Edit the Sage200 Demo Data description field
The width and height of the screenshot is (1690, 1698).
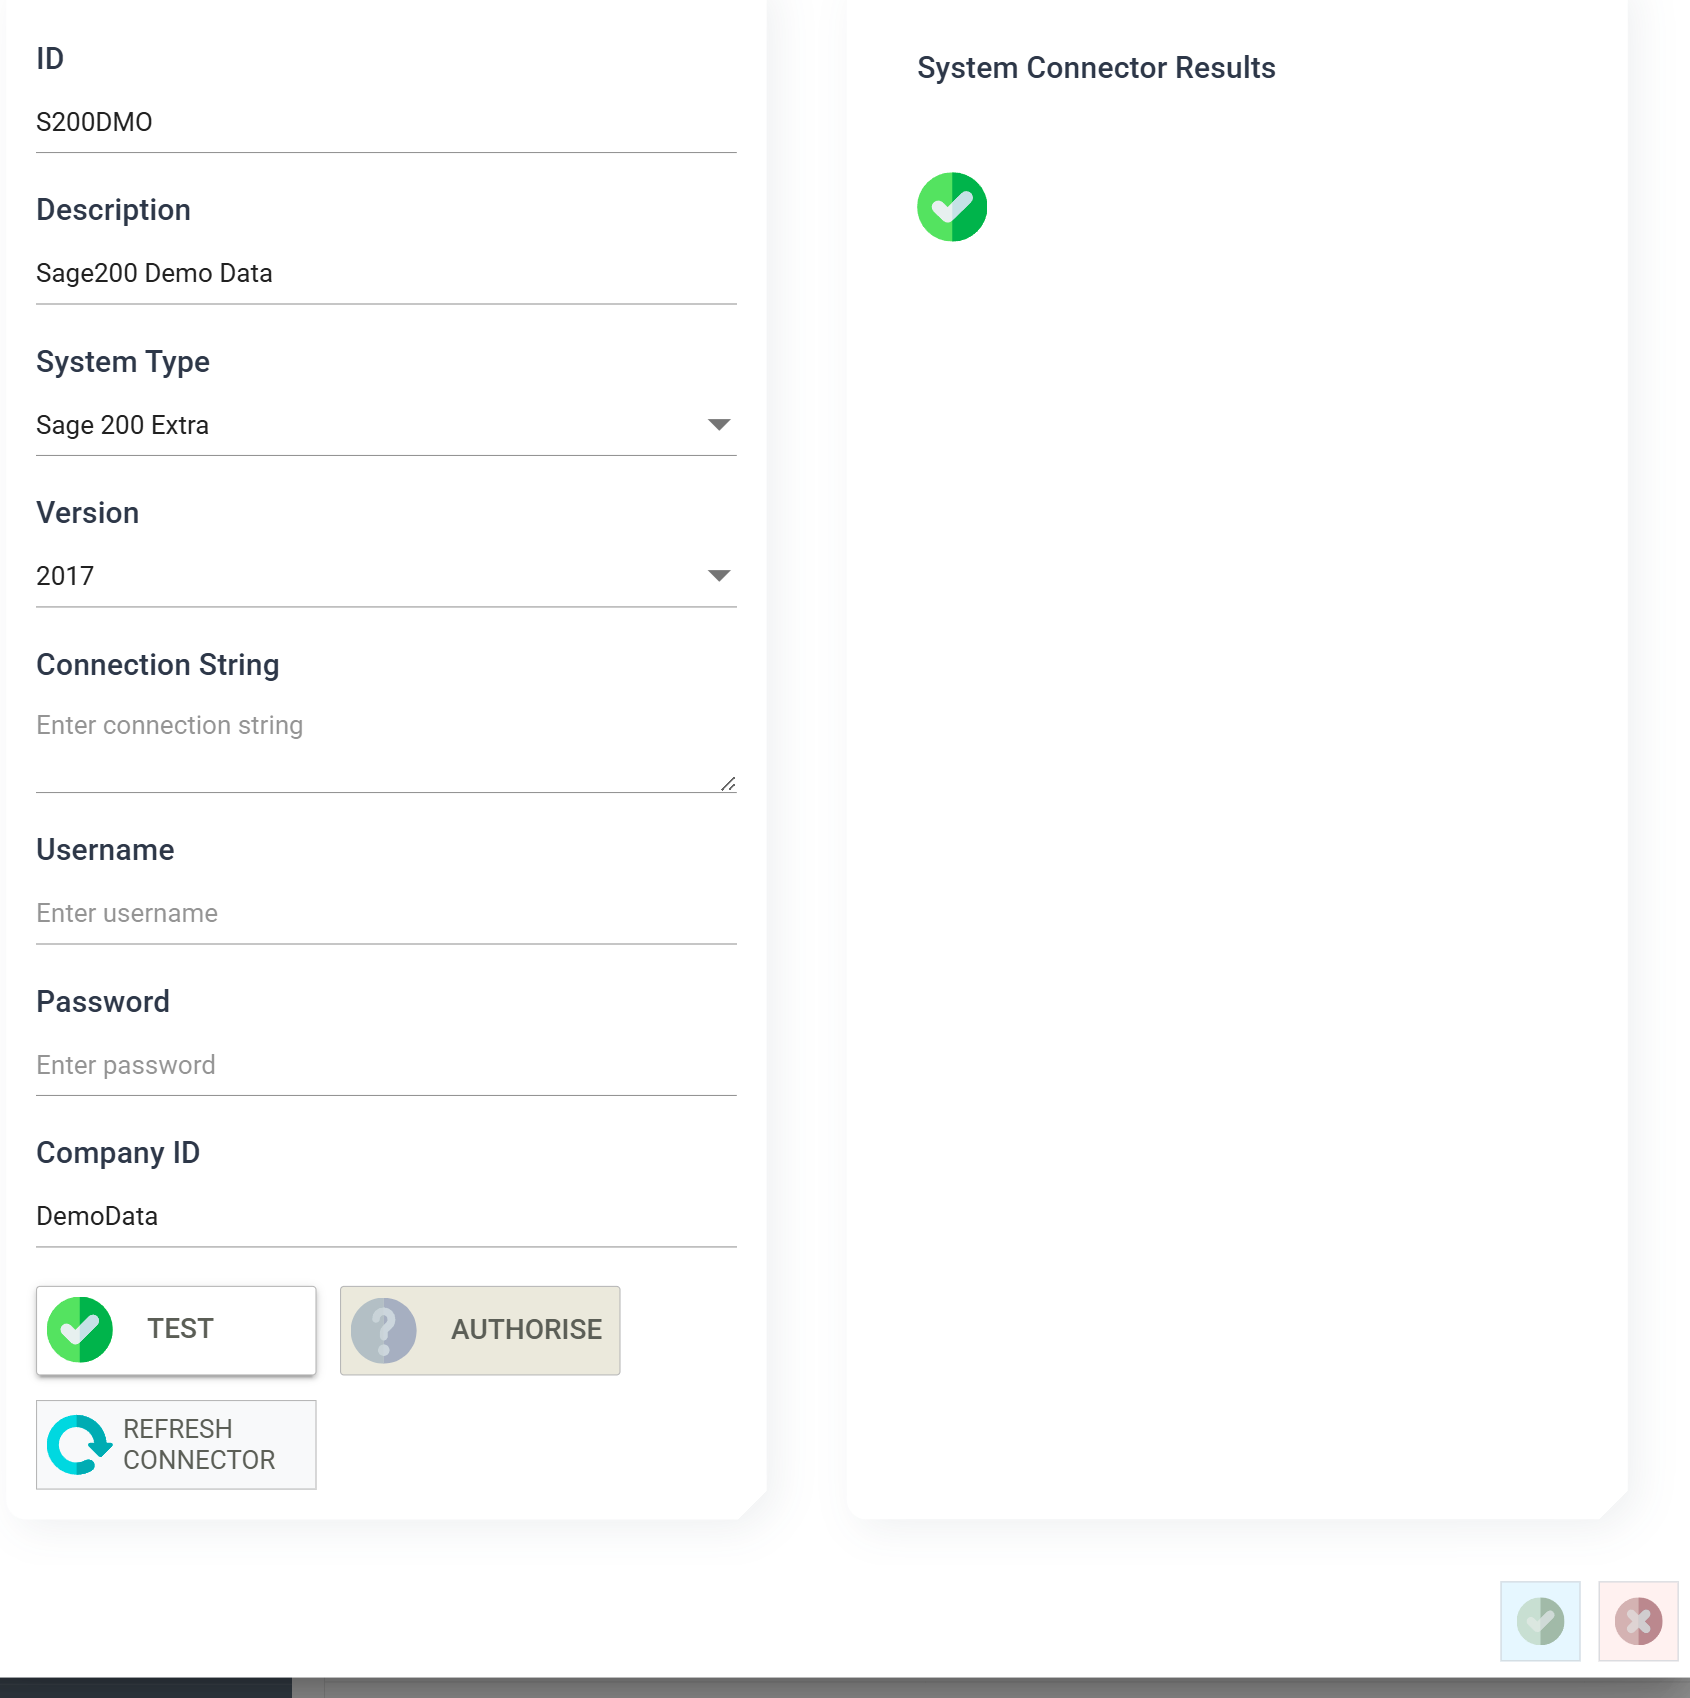tap(386, 273)
